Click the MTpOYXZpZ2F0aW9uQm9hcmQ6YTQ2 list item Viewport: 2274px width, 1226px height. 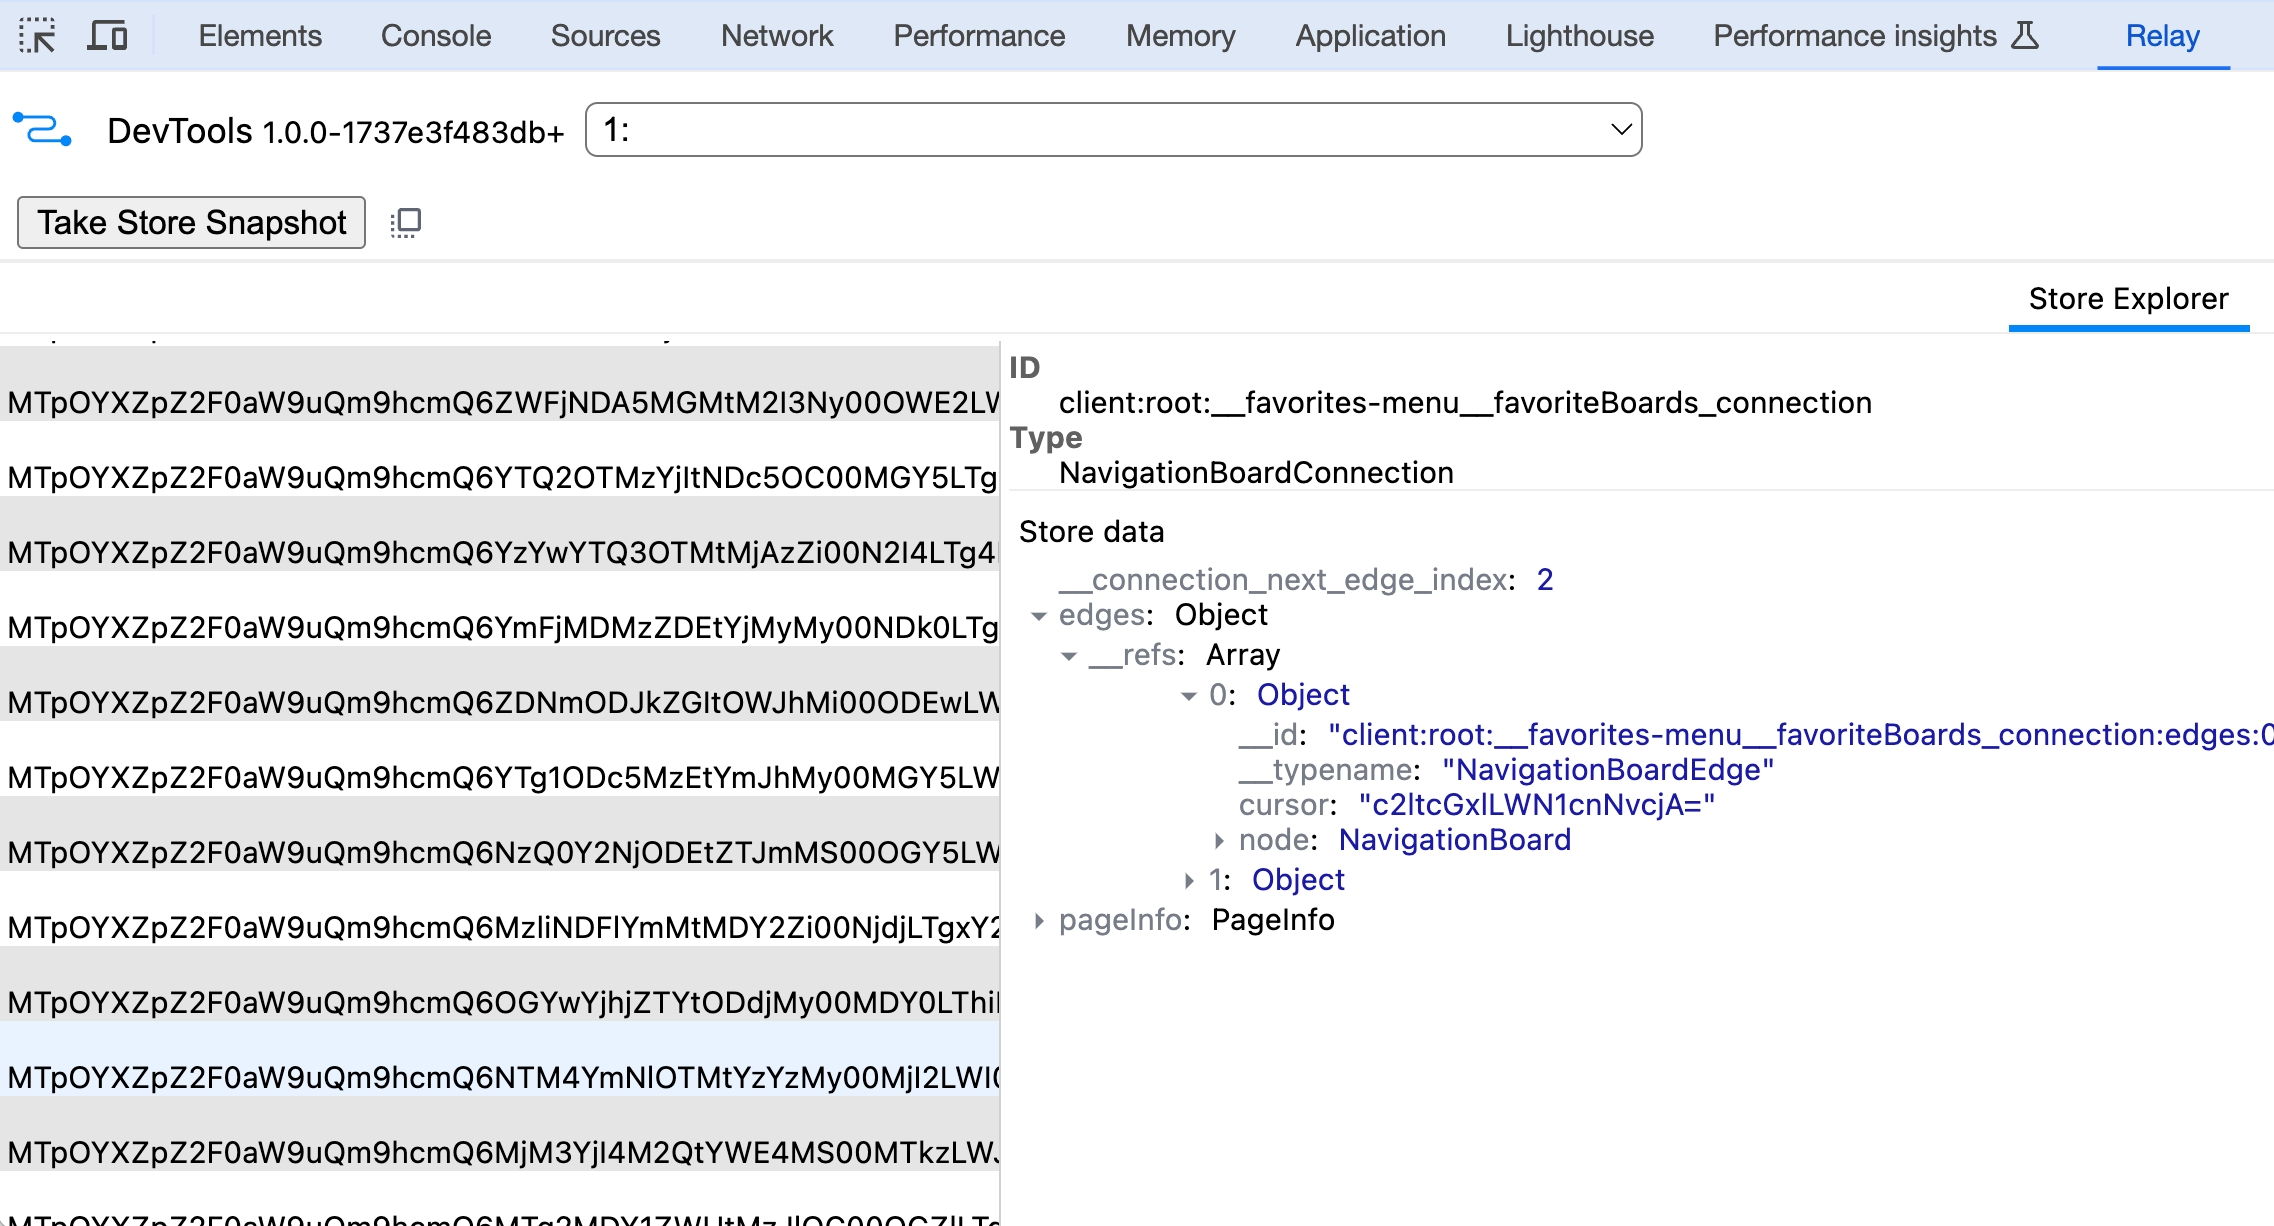click(504, 476)
